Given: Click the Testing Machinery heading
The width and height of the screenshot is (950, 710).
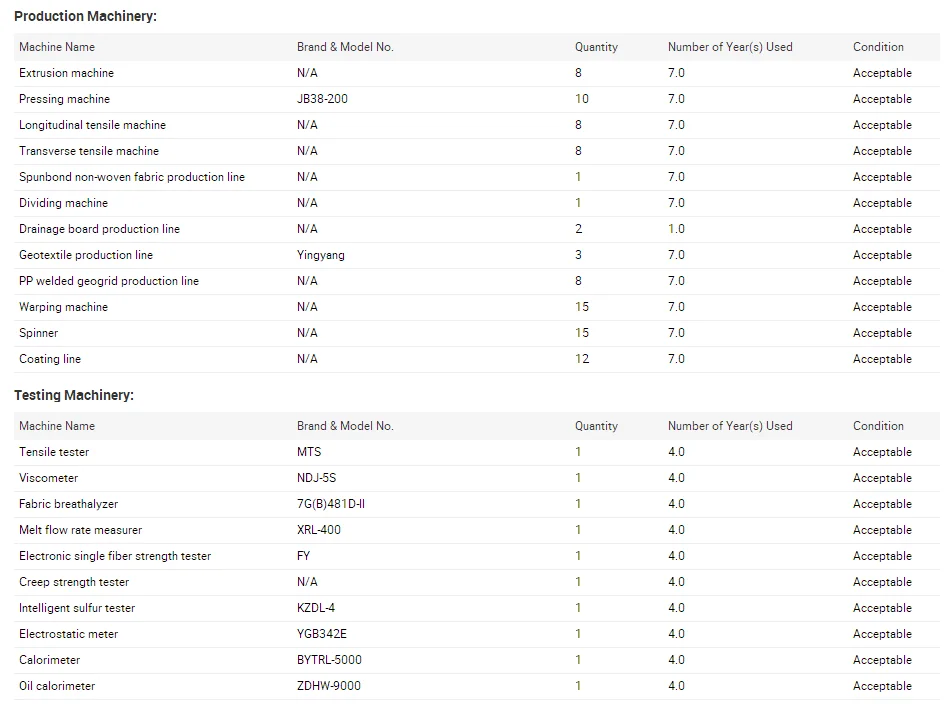Looking at the screenshot, I should point(74,395).
